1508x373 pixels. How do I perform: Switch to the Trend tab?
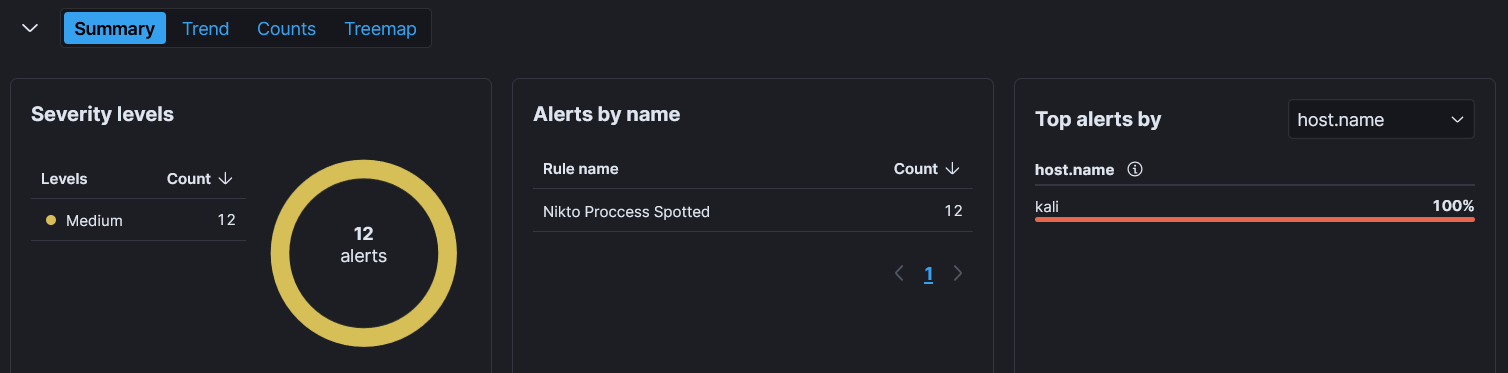point(205,28)
